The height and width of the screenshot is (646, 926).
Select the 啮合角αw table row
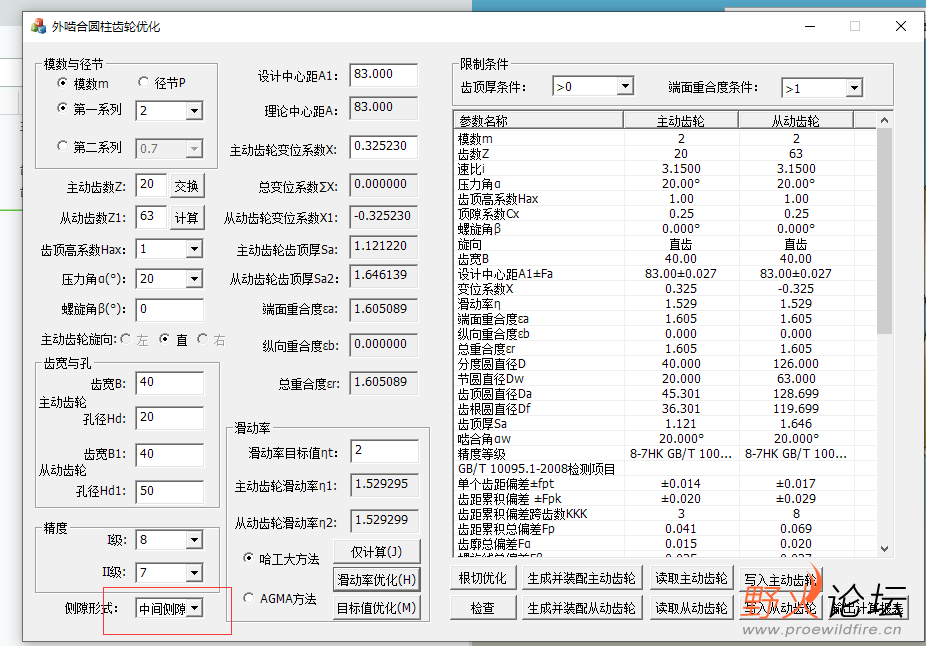[x=665, y=439]
